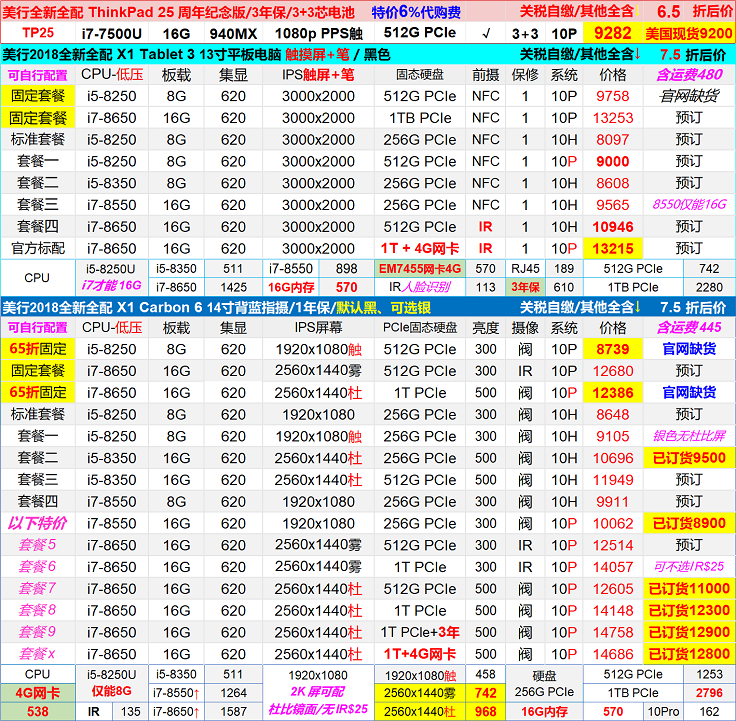The width and height of the screenshot is (736, 721).
Task: Select the "已订货12300" status cell
Action: click(689, 610)
